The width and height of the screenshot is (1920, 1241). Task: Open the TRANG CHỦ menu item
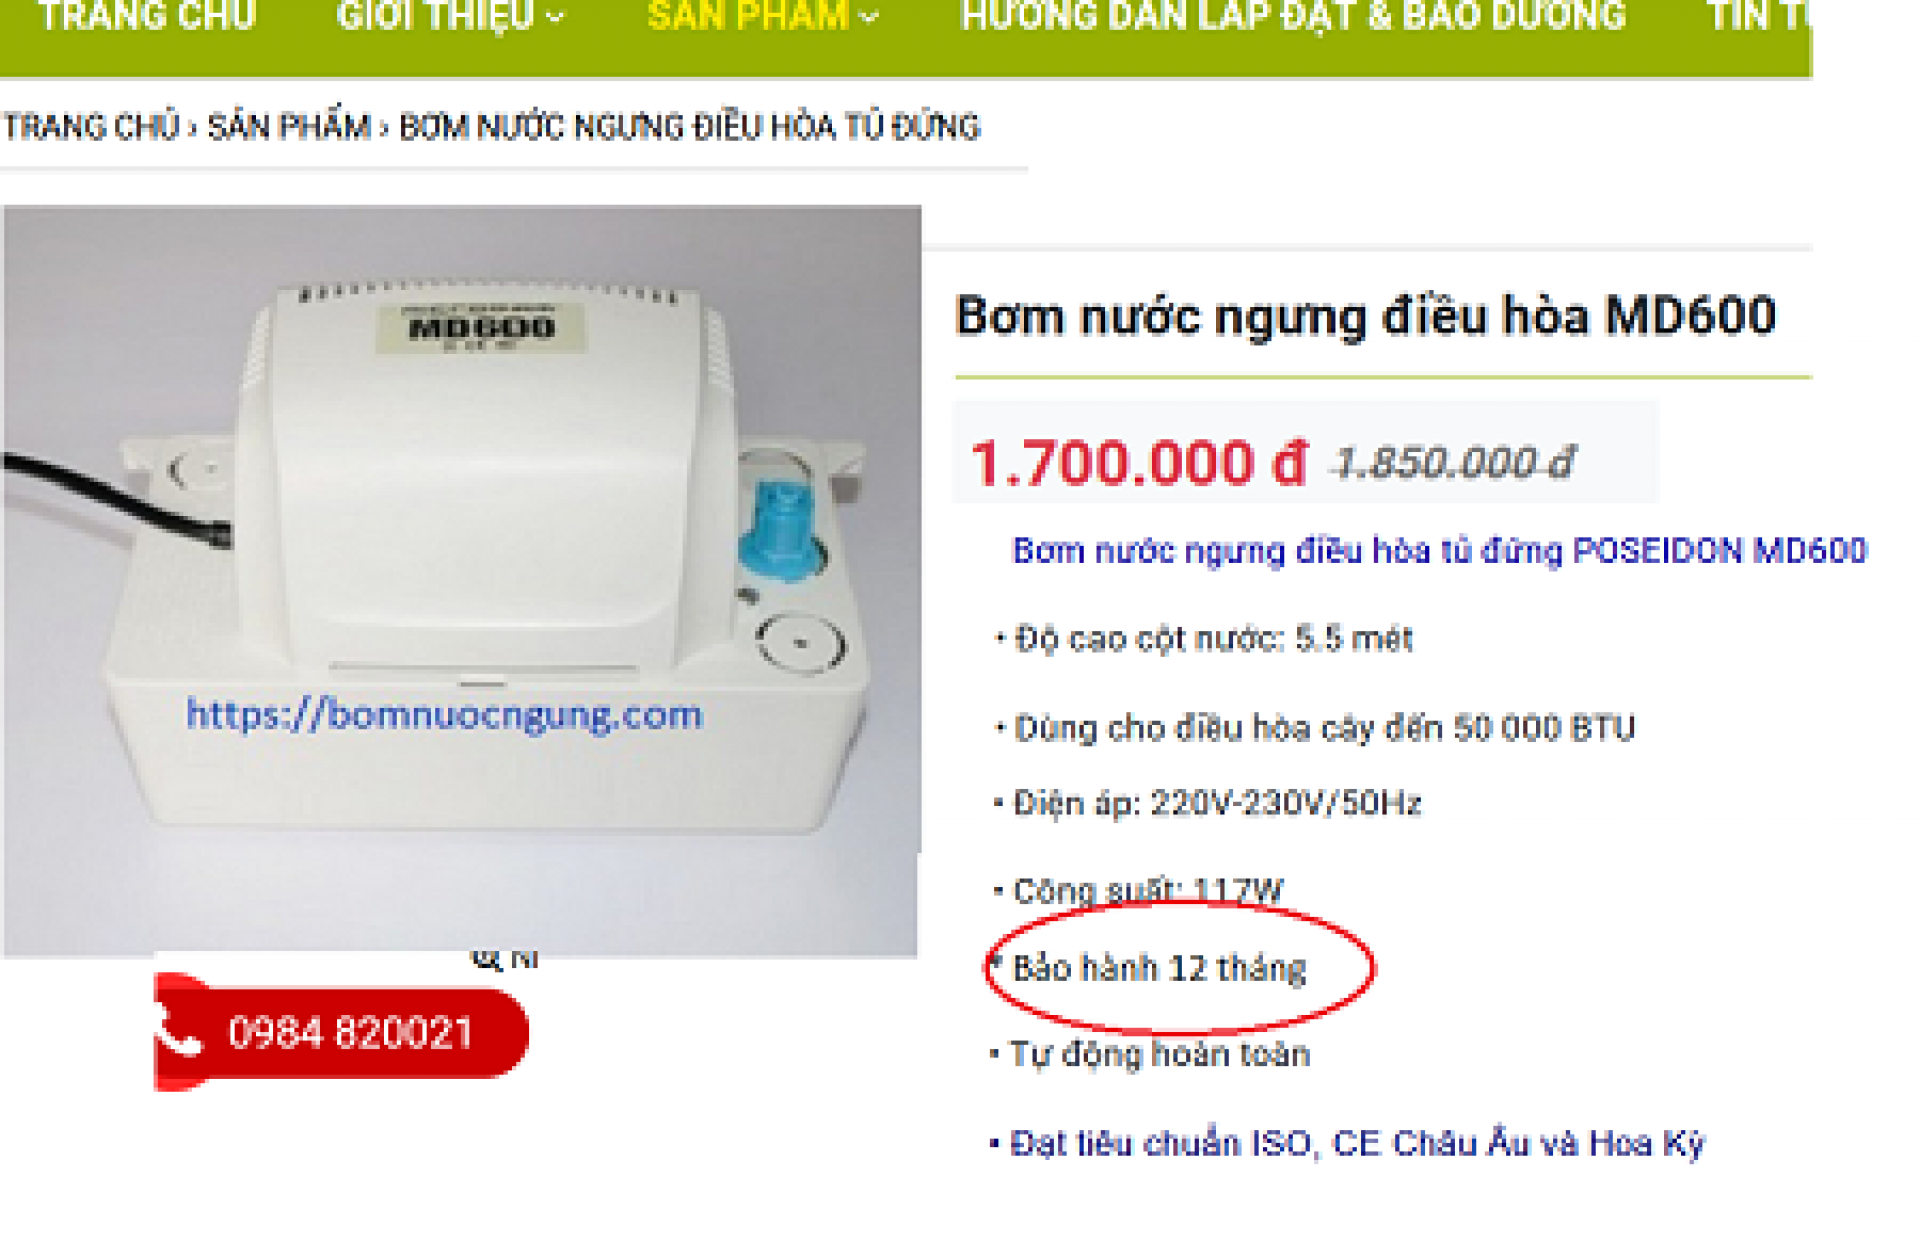pos(147,16)
